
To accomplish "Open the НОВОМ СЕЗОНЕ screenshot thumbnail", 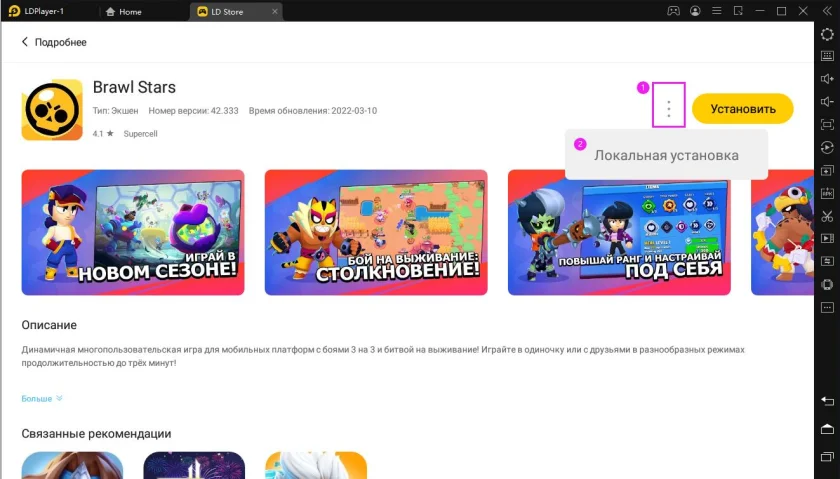I will (133, 233).
